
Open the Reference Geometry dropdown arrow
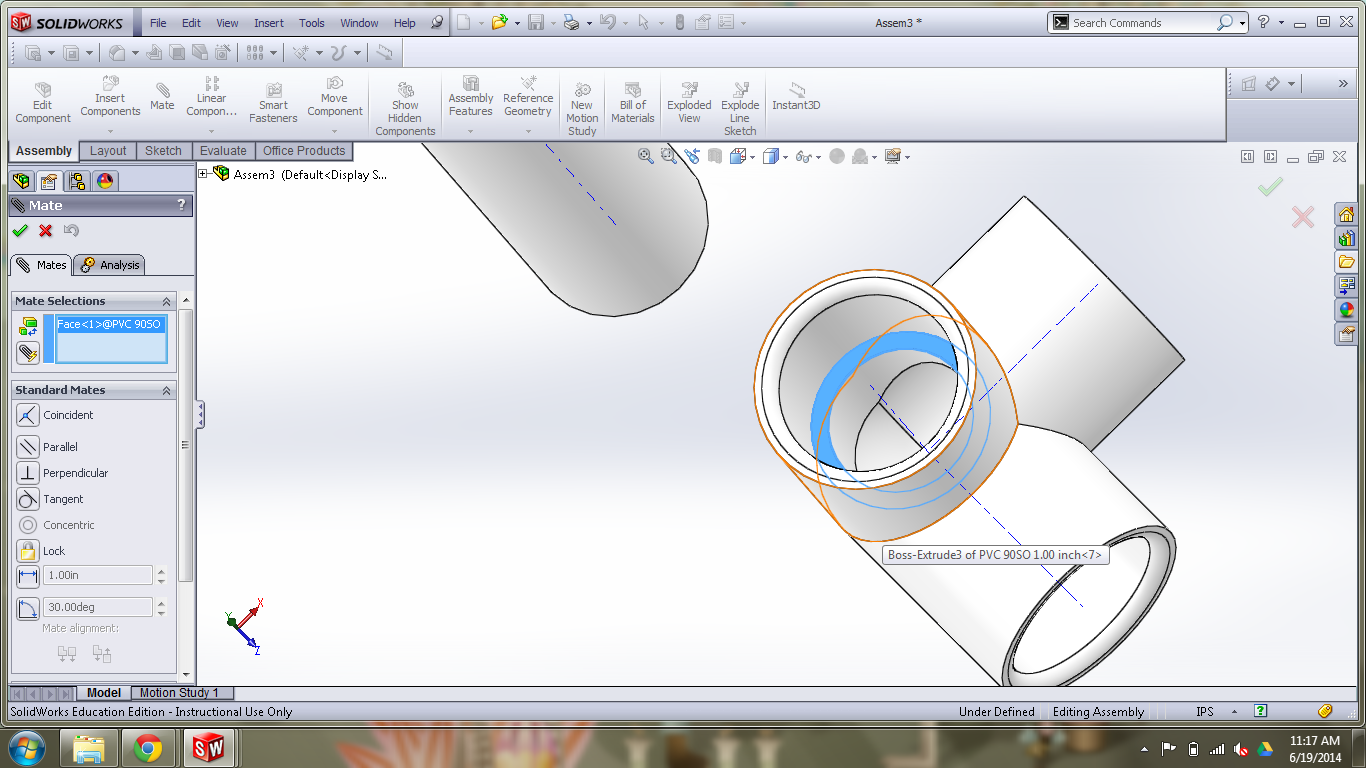[528, 131]
